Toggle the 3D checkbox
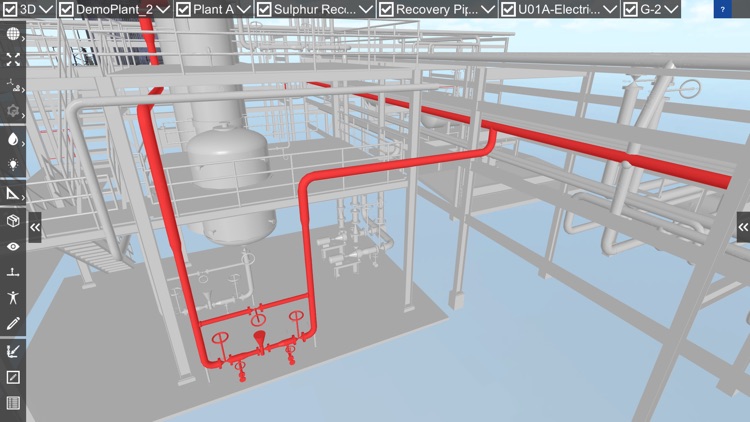Image resolution: width=750 pixels, height=422 pixels. pyautogui.click(x=10, y=9)
